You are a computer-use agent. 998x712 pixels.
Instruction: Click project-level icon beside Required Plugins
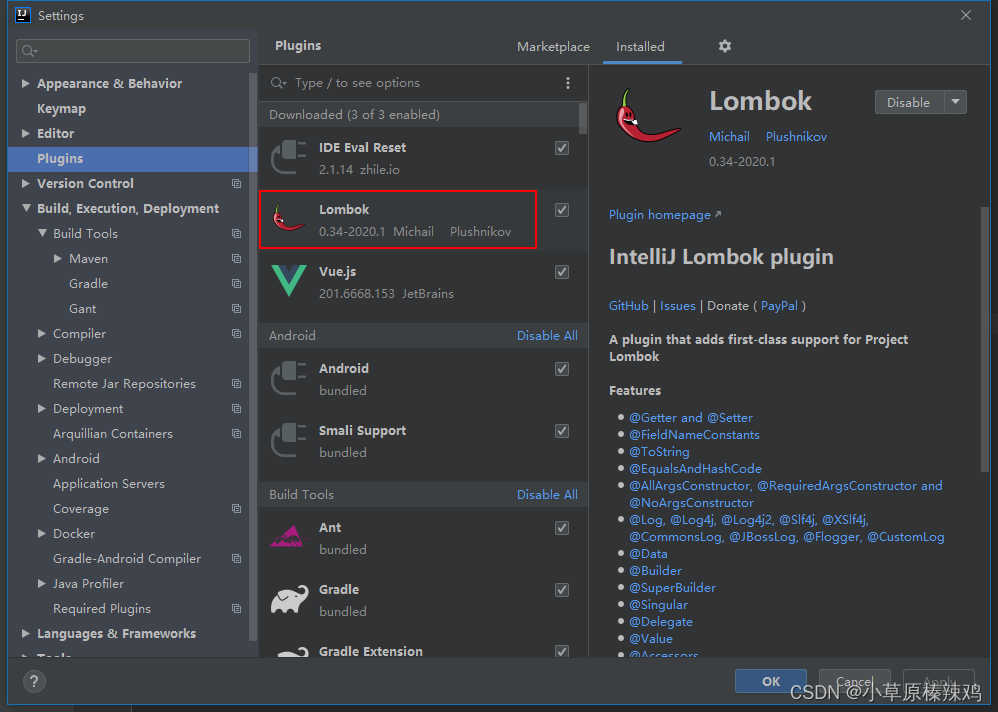pyautogui.click(x=236, y=608)
